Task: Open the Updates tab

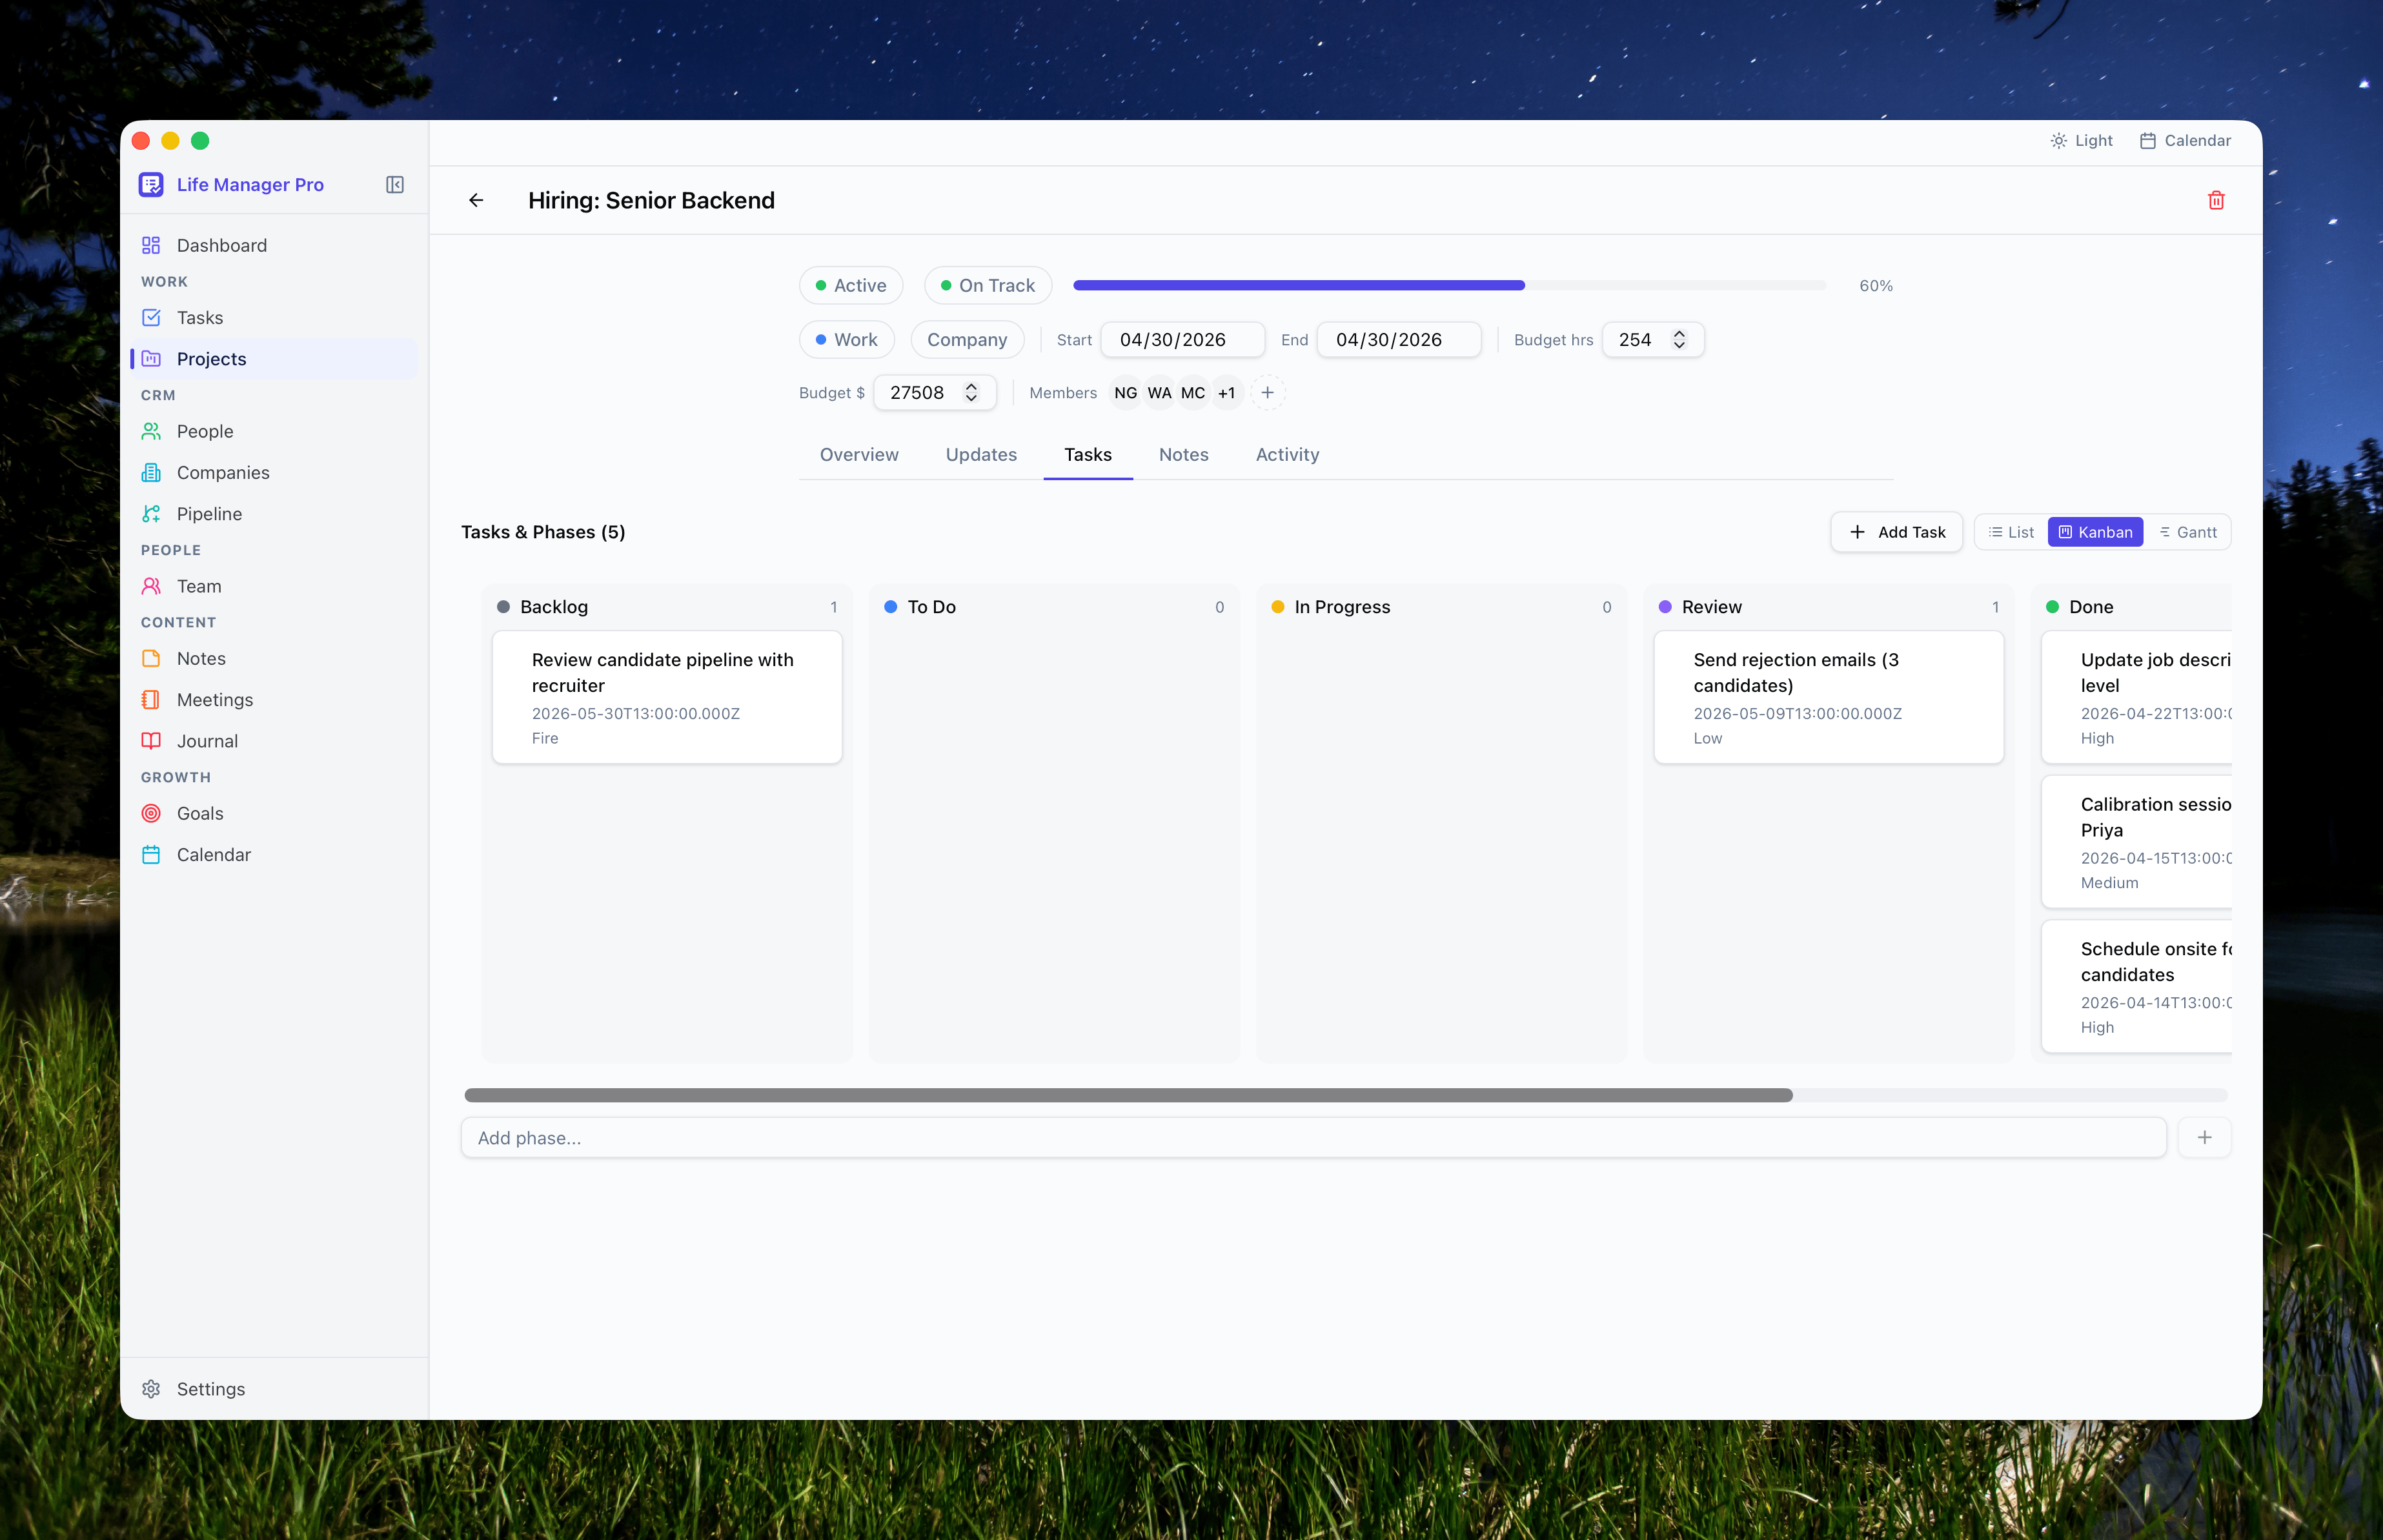Action: click(981, 455)
